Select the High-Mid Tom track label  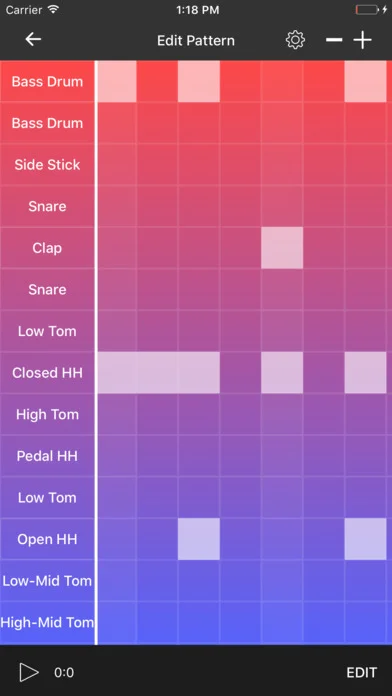click(x=47, y=622)
